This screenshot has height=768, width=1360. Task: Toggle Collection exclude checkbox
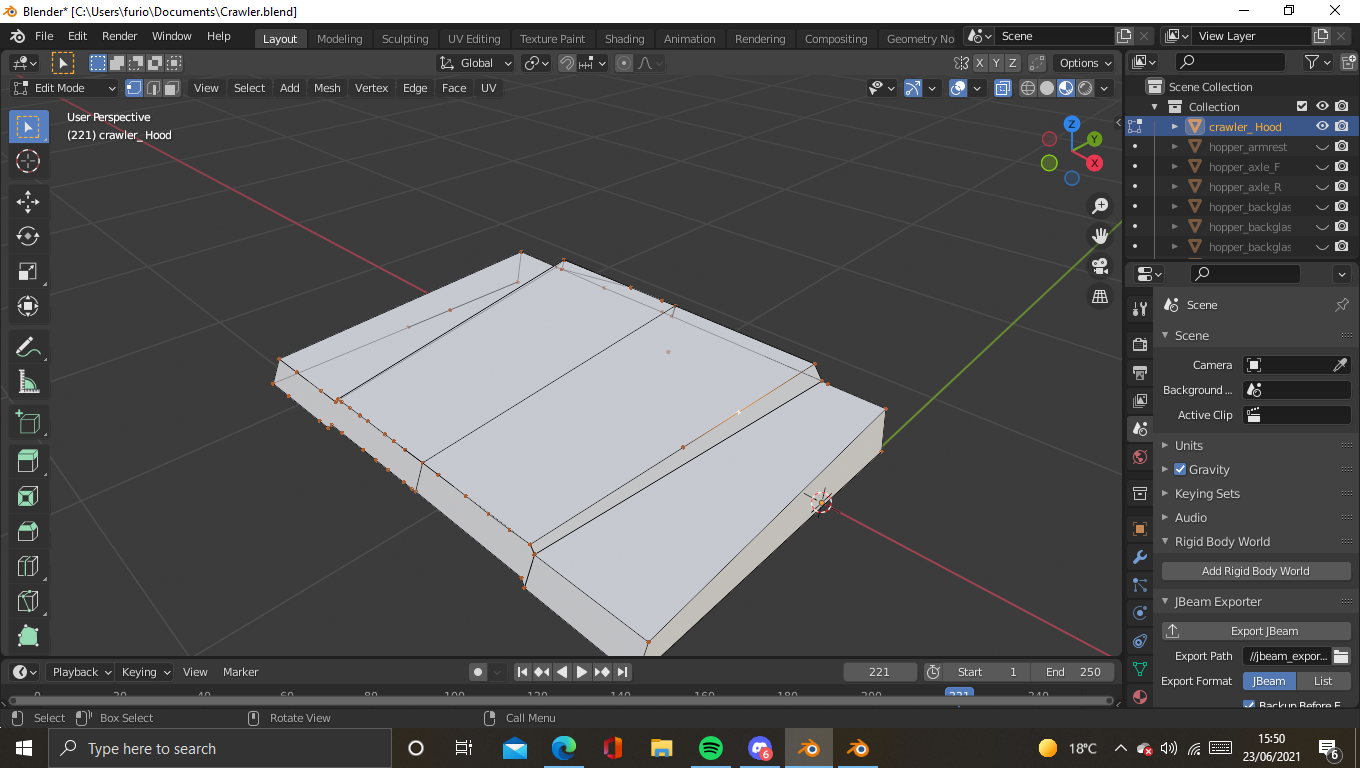[x=1302, y=107]
